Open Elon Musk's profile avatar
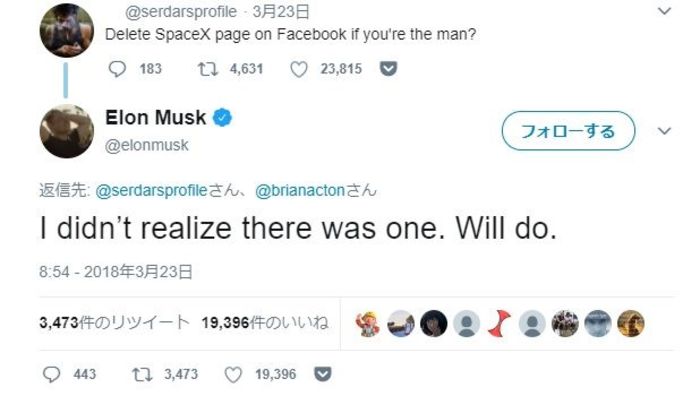 tap(67, 131)
